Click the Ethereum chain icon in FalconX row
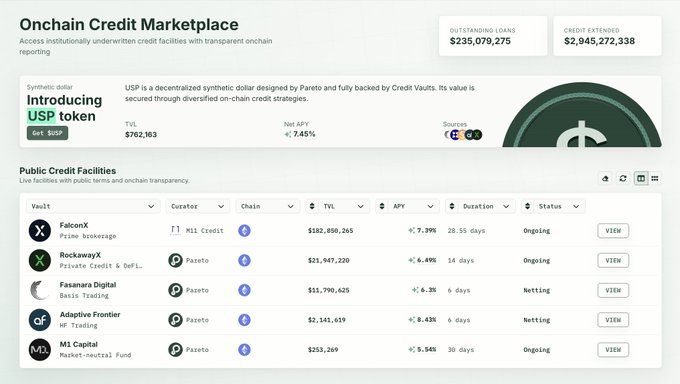 pos(245,230)
